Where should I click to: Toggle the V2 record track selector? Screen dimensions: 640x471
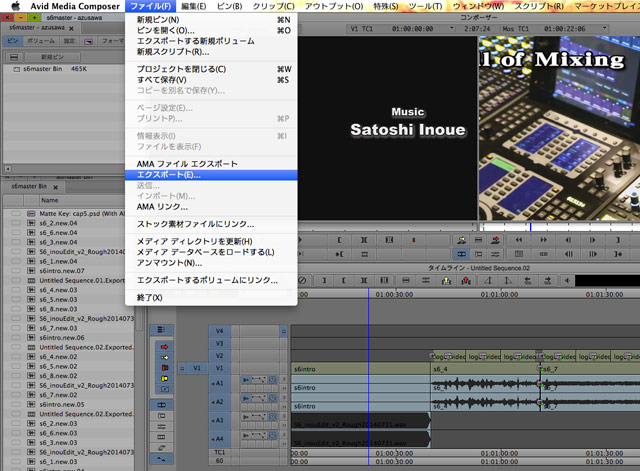pos(220,356)
